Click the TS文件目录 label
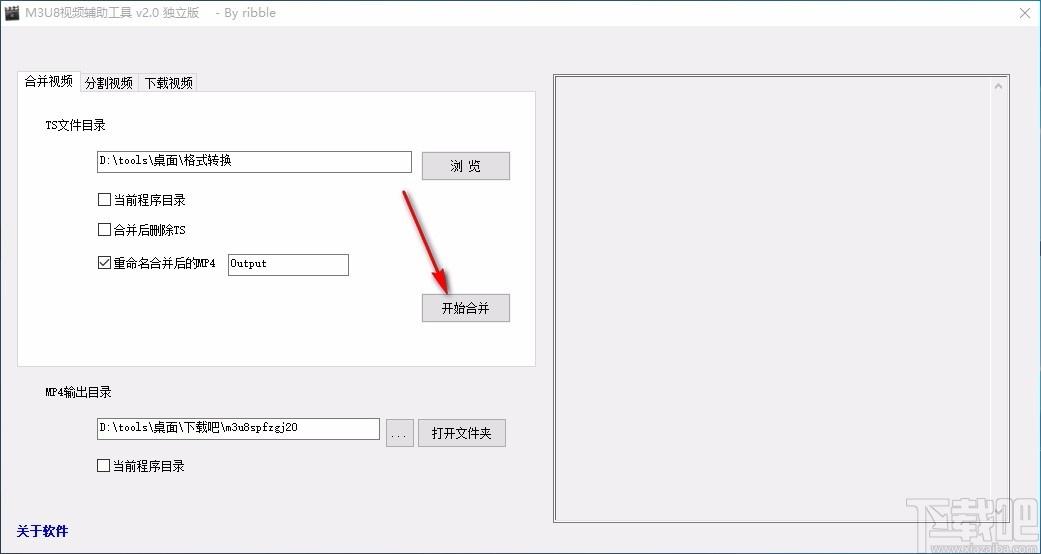This screenshot has width=1041, height=554. 76,126
